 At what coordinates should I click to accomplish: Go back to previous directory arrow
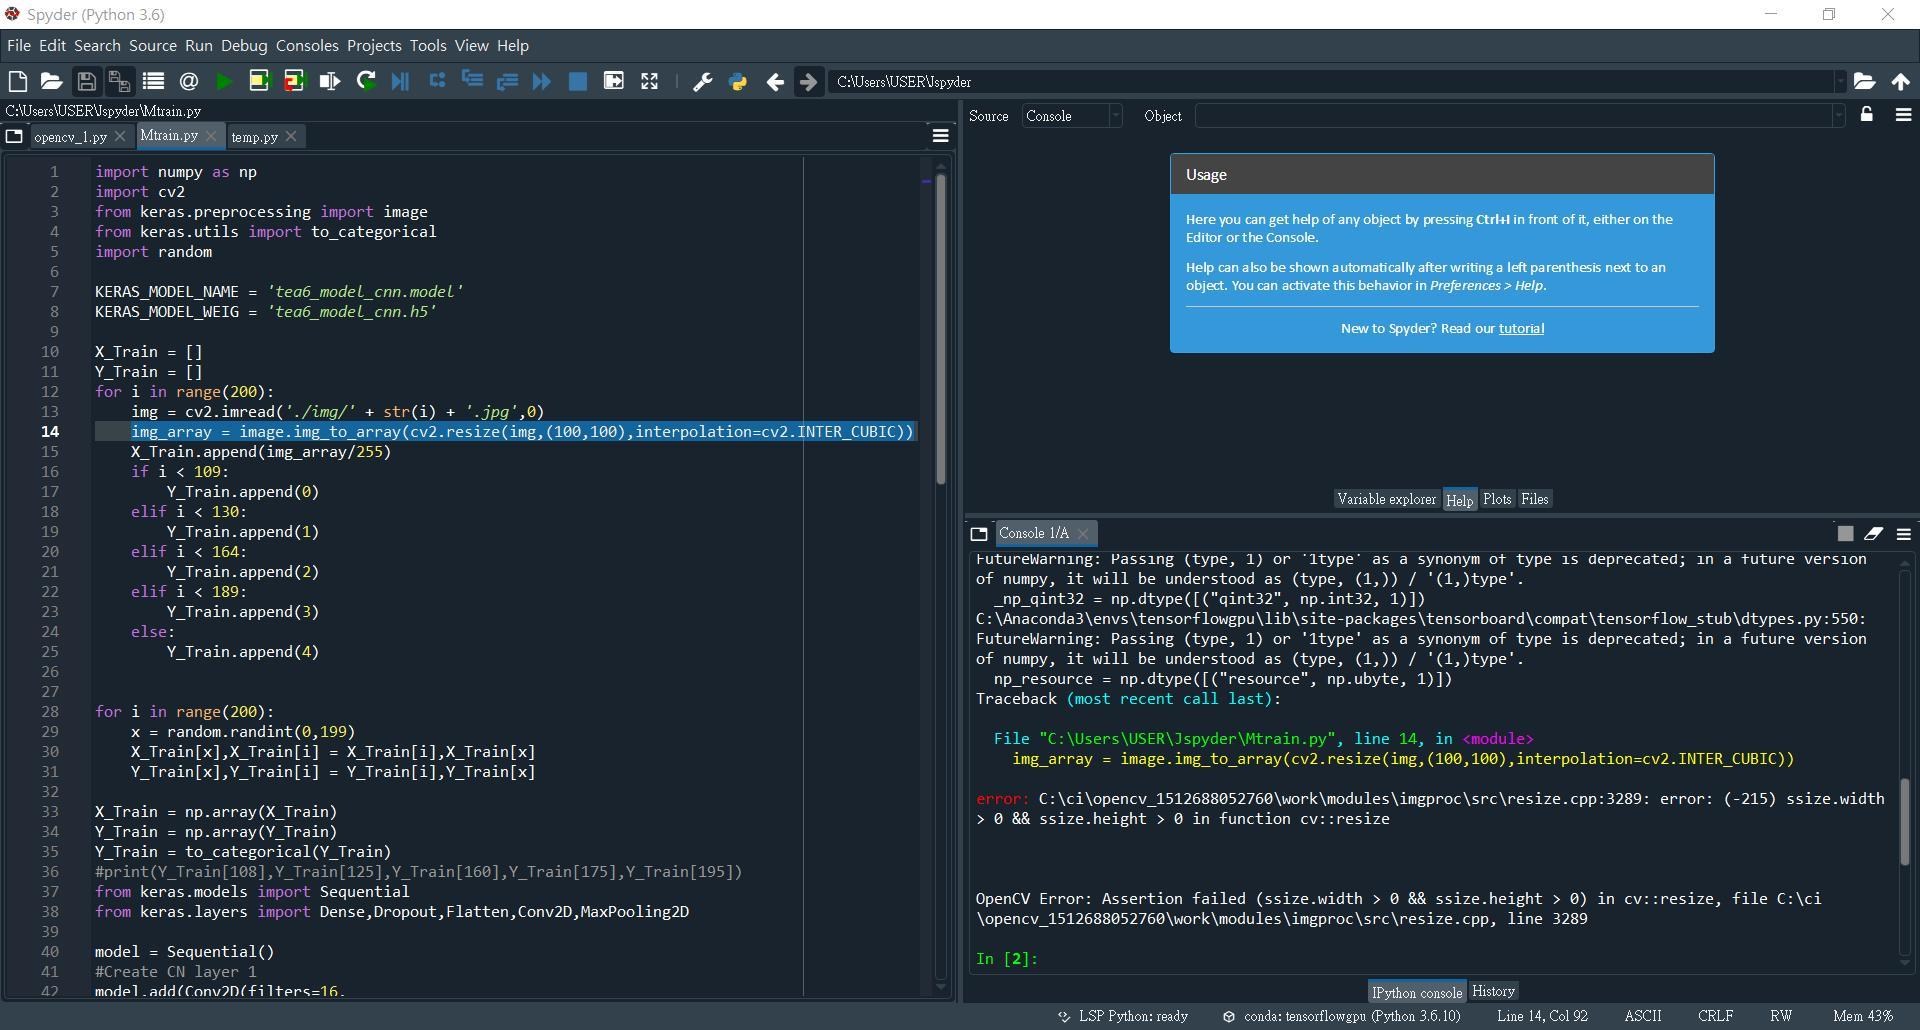pyautogui.click(x=774, y=82)
